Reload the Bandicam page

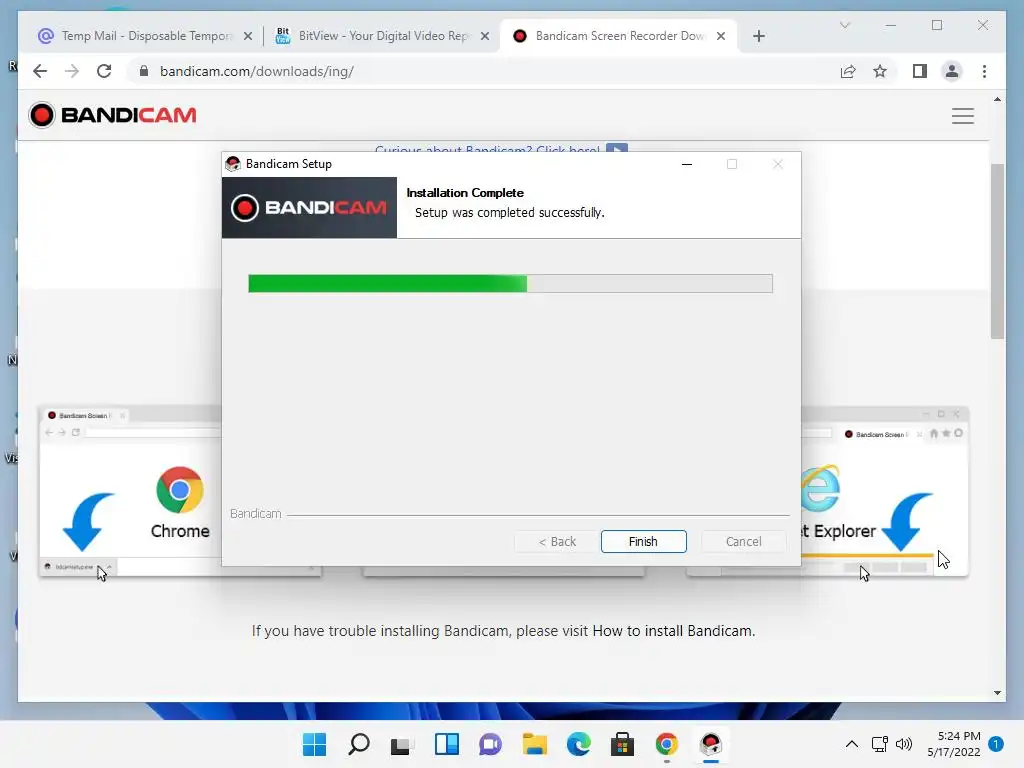(x=104, y=71)
